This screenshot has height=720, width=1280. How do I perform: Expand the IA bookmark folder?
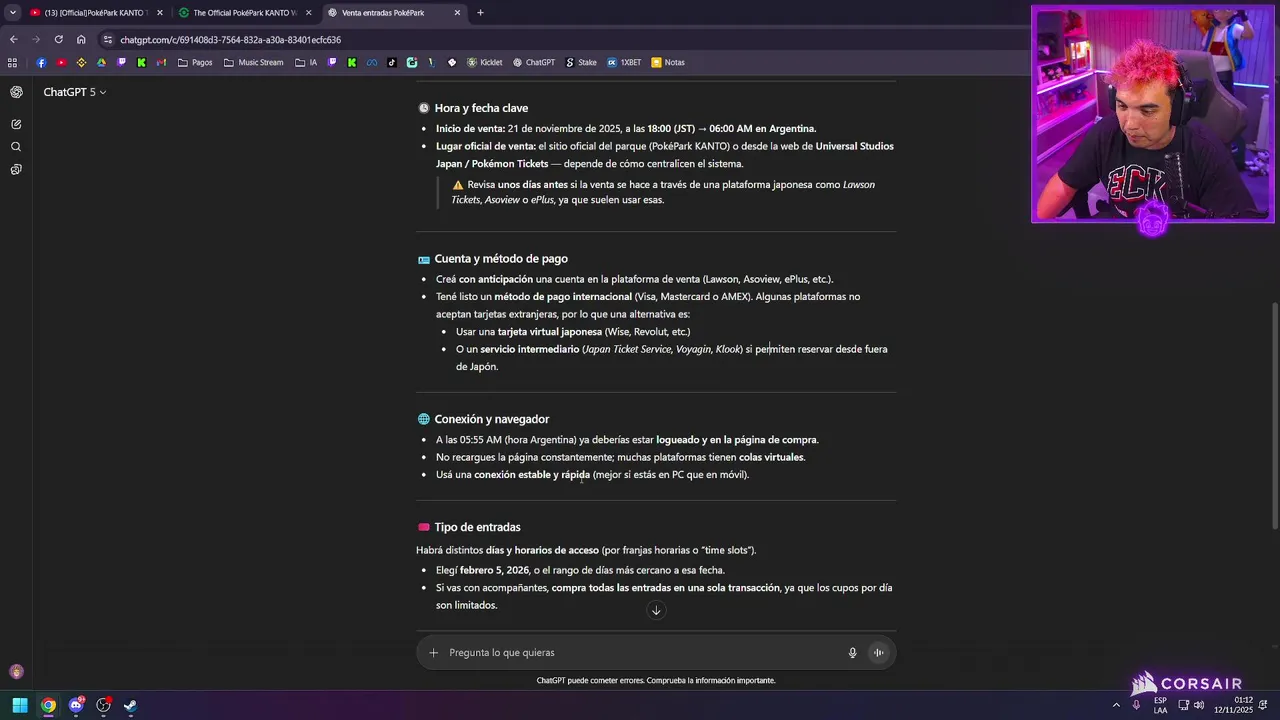click(x=306, y=62)
